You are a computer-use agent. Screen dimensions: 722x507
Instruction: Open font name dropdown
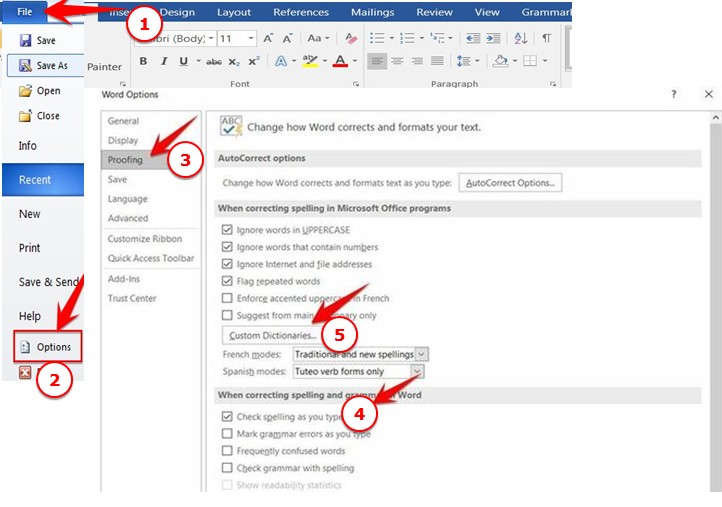(x=211, y=38)
